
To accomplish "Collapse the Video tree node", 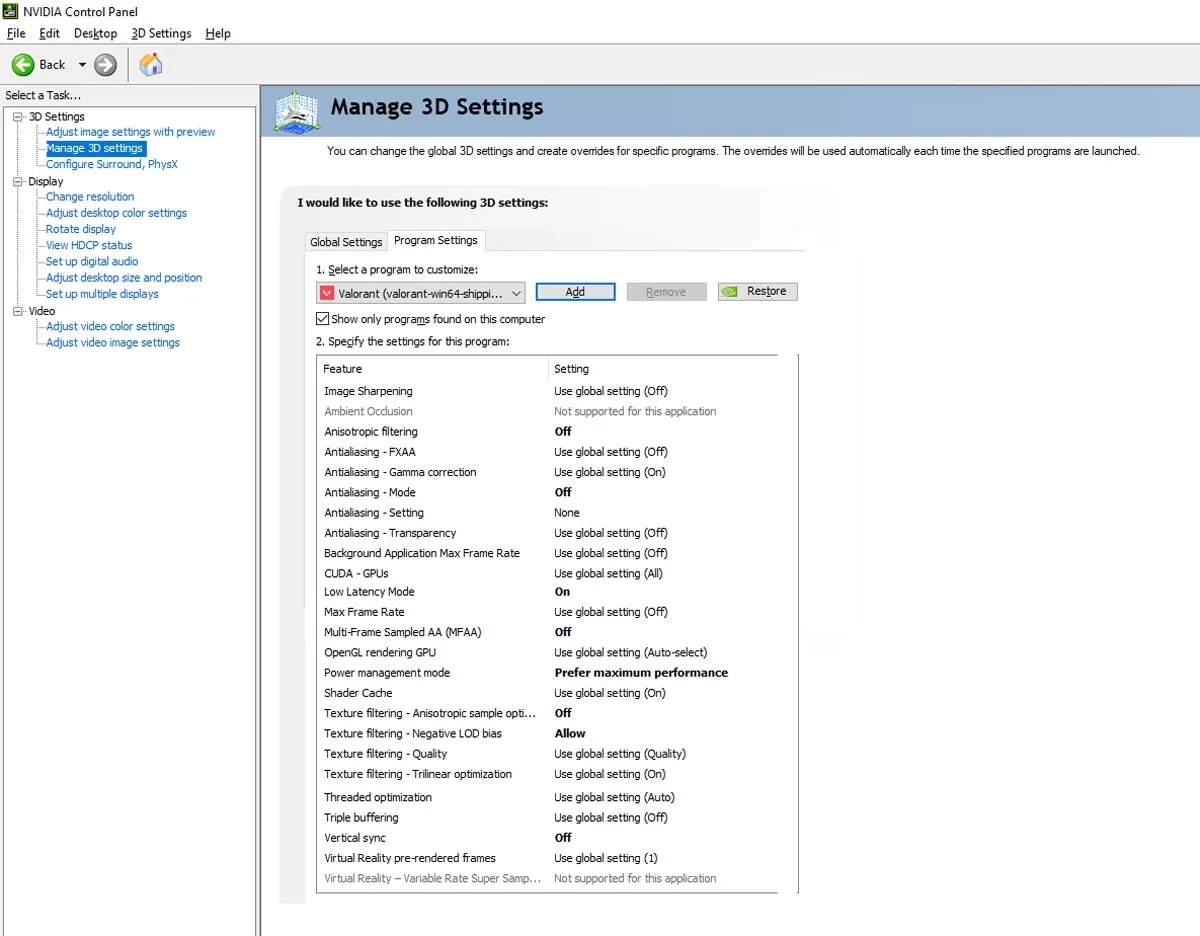I will 18,311.
